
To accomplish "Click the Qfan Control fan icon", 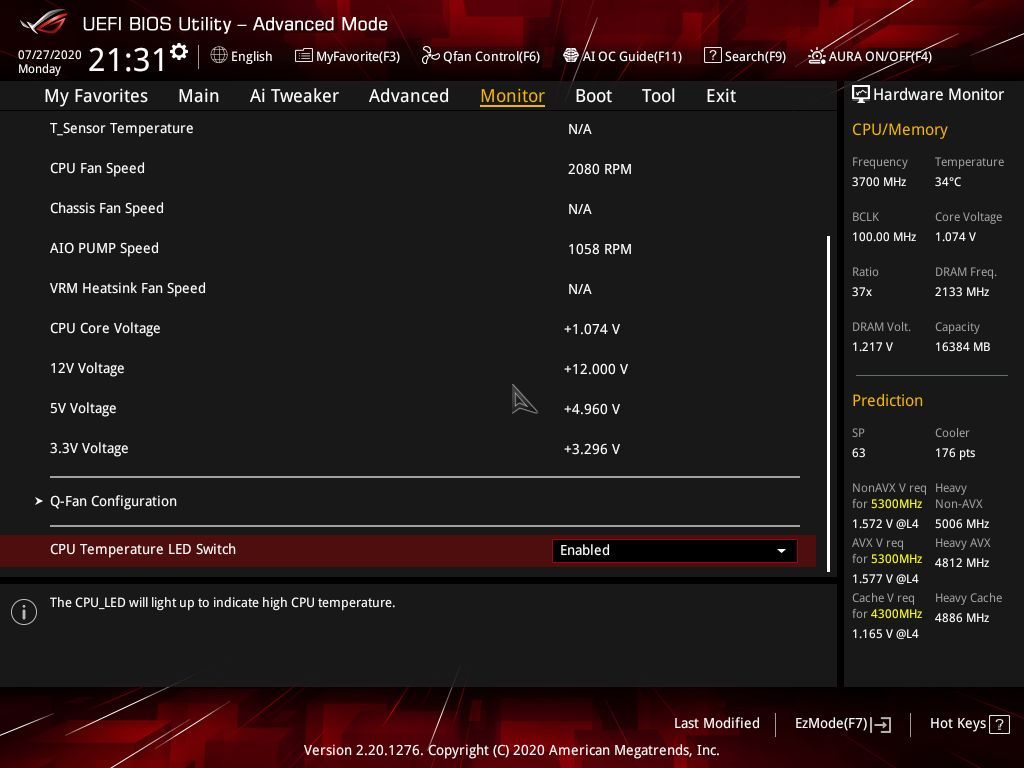I will tap(430, 56).
